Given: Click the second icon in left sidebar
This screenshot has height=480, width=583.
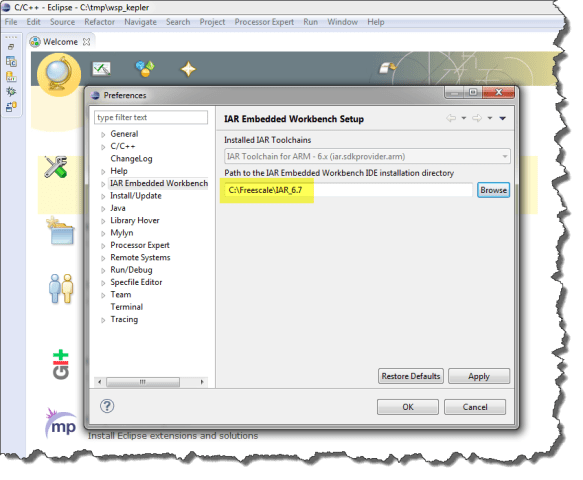Looking at the screenshot, I should pyautogui.click(x=11, y=61).
